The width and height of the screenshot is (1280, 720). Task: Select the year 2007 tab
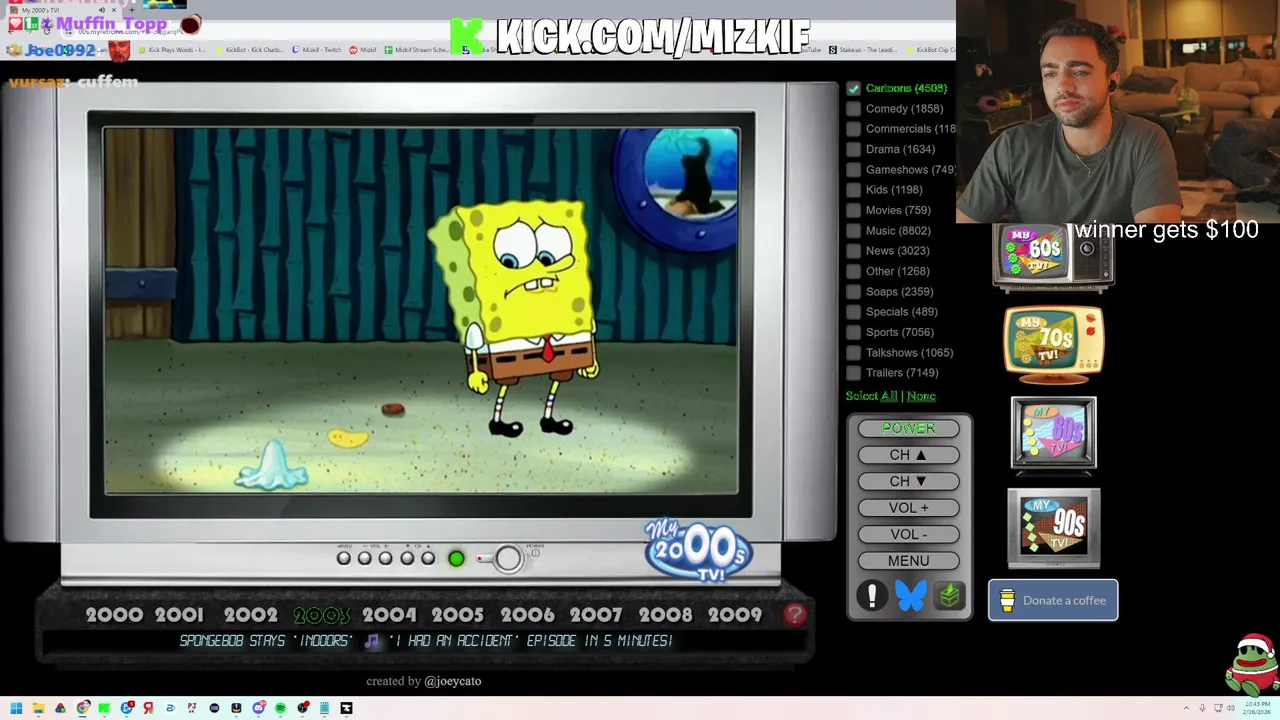pos(596,615)
